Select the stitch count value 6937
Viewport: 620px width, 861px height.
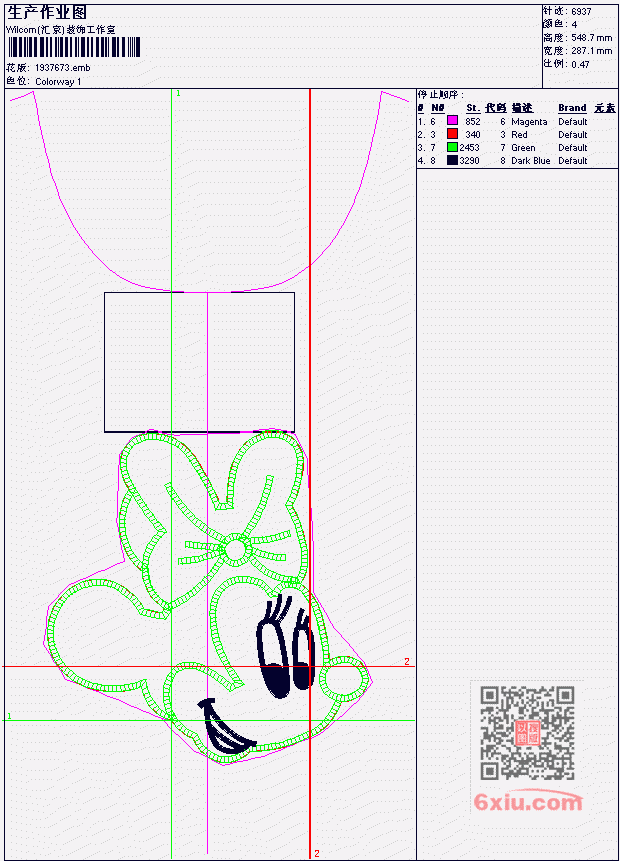[x=581, y=11]
